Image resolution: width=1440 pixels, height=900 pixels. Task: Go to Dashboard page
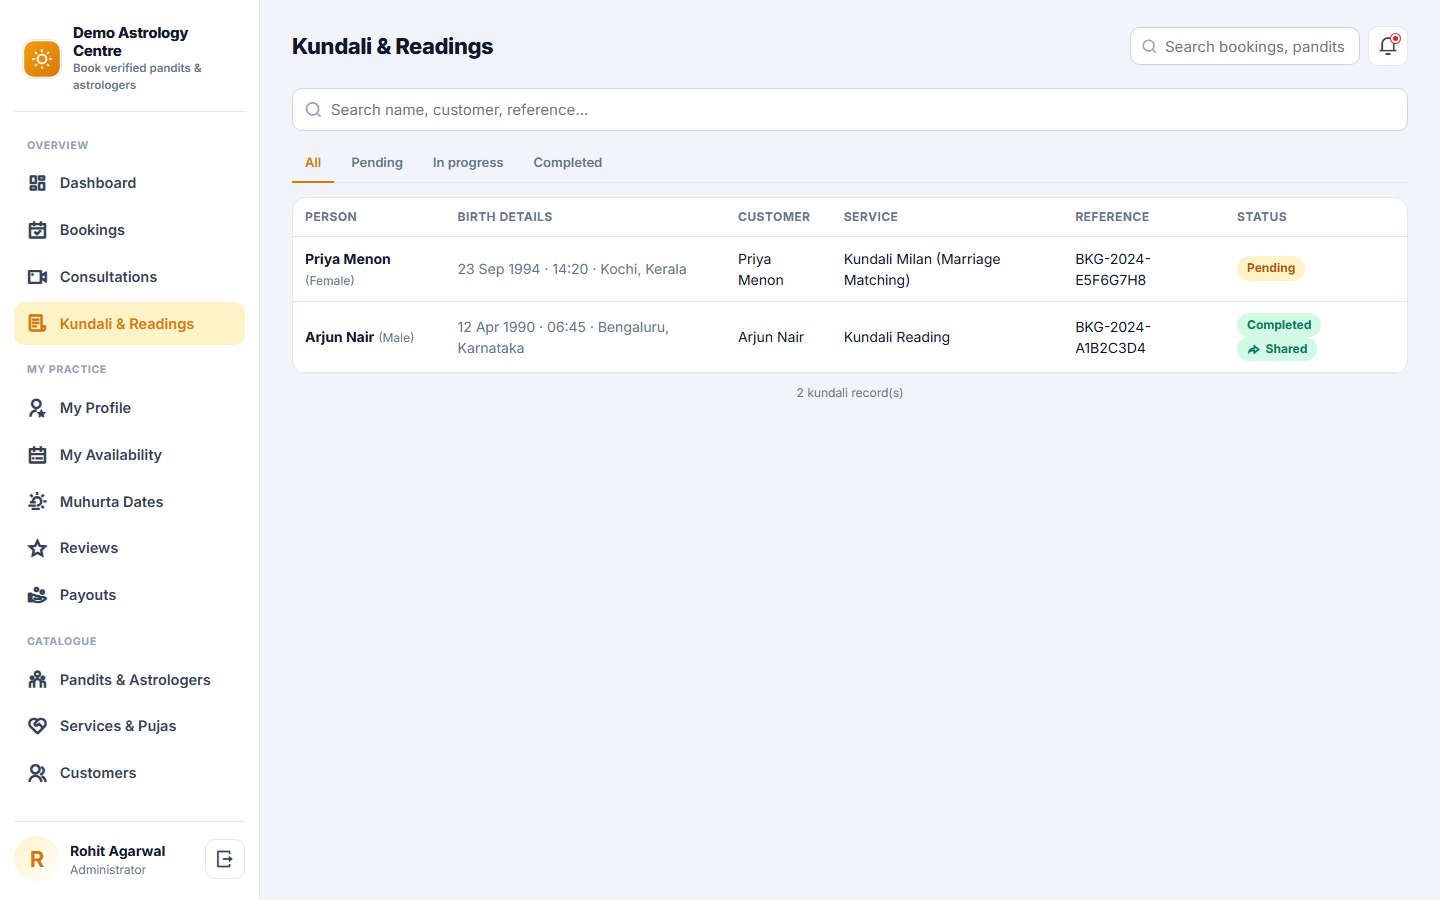click(x=130, y=183)
